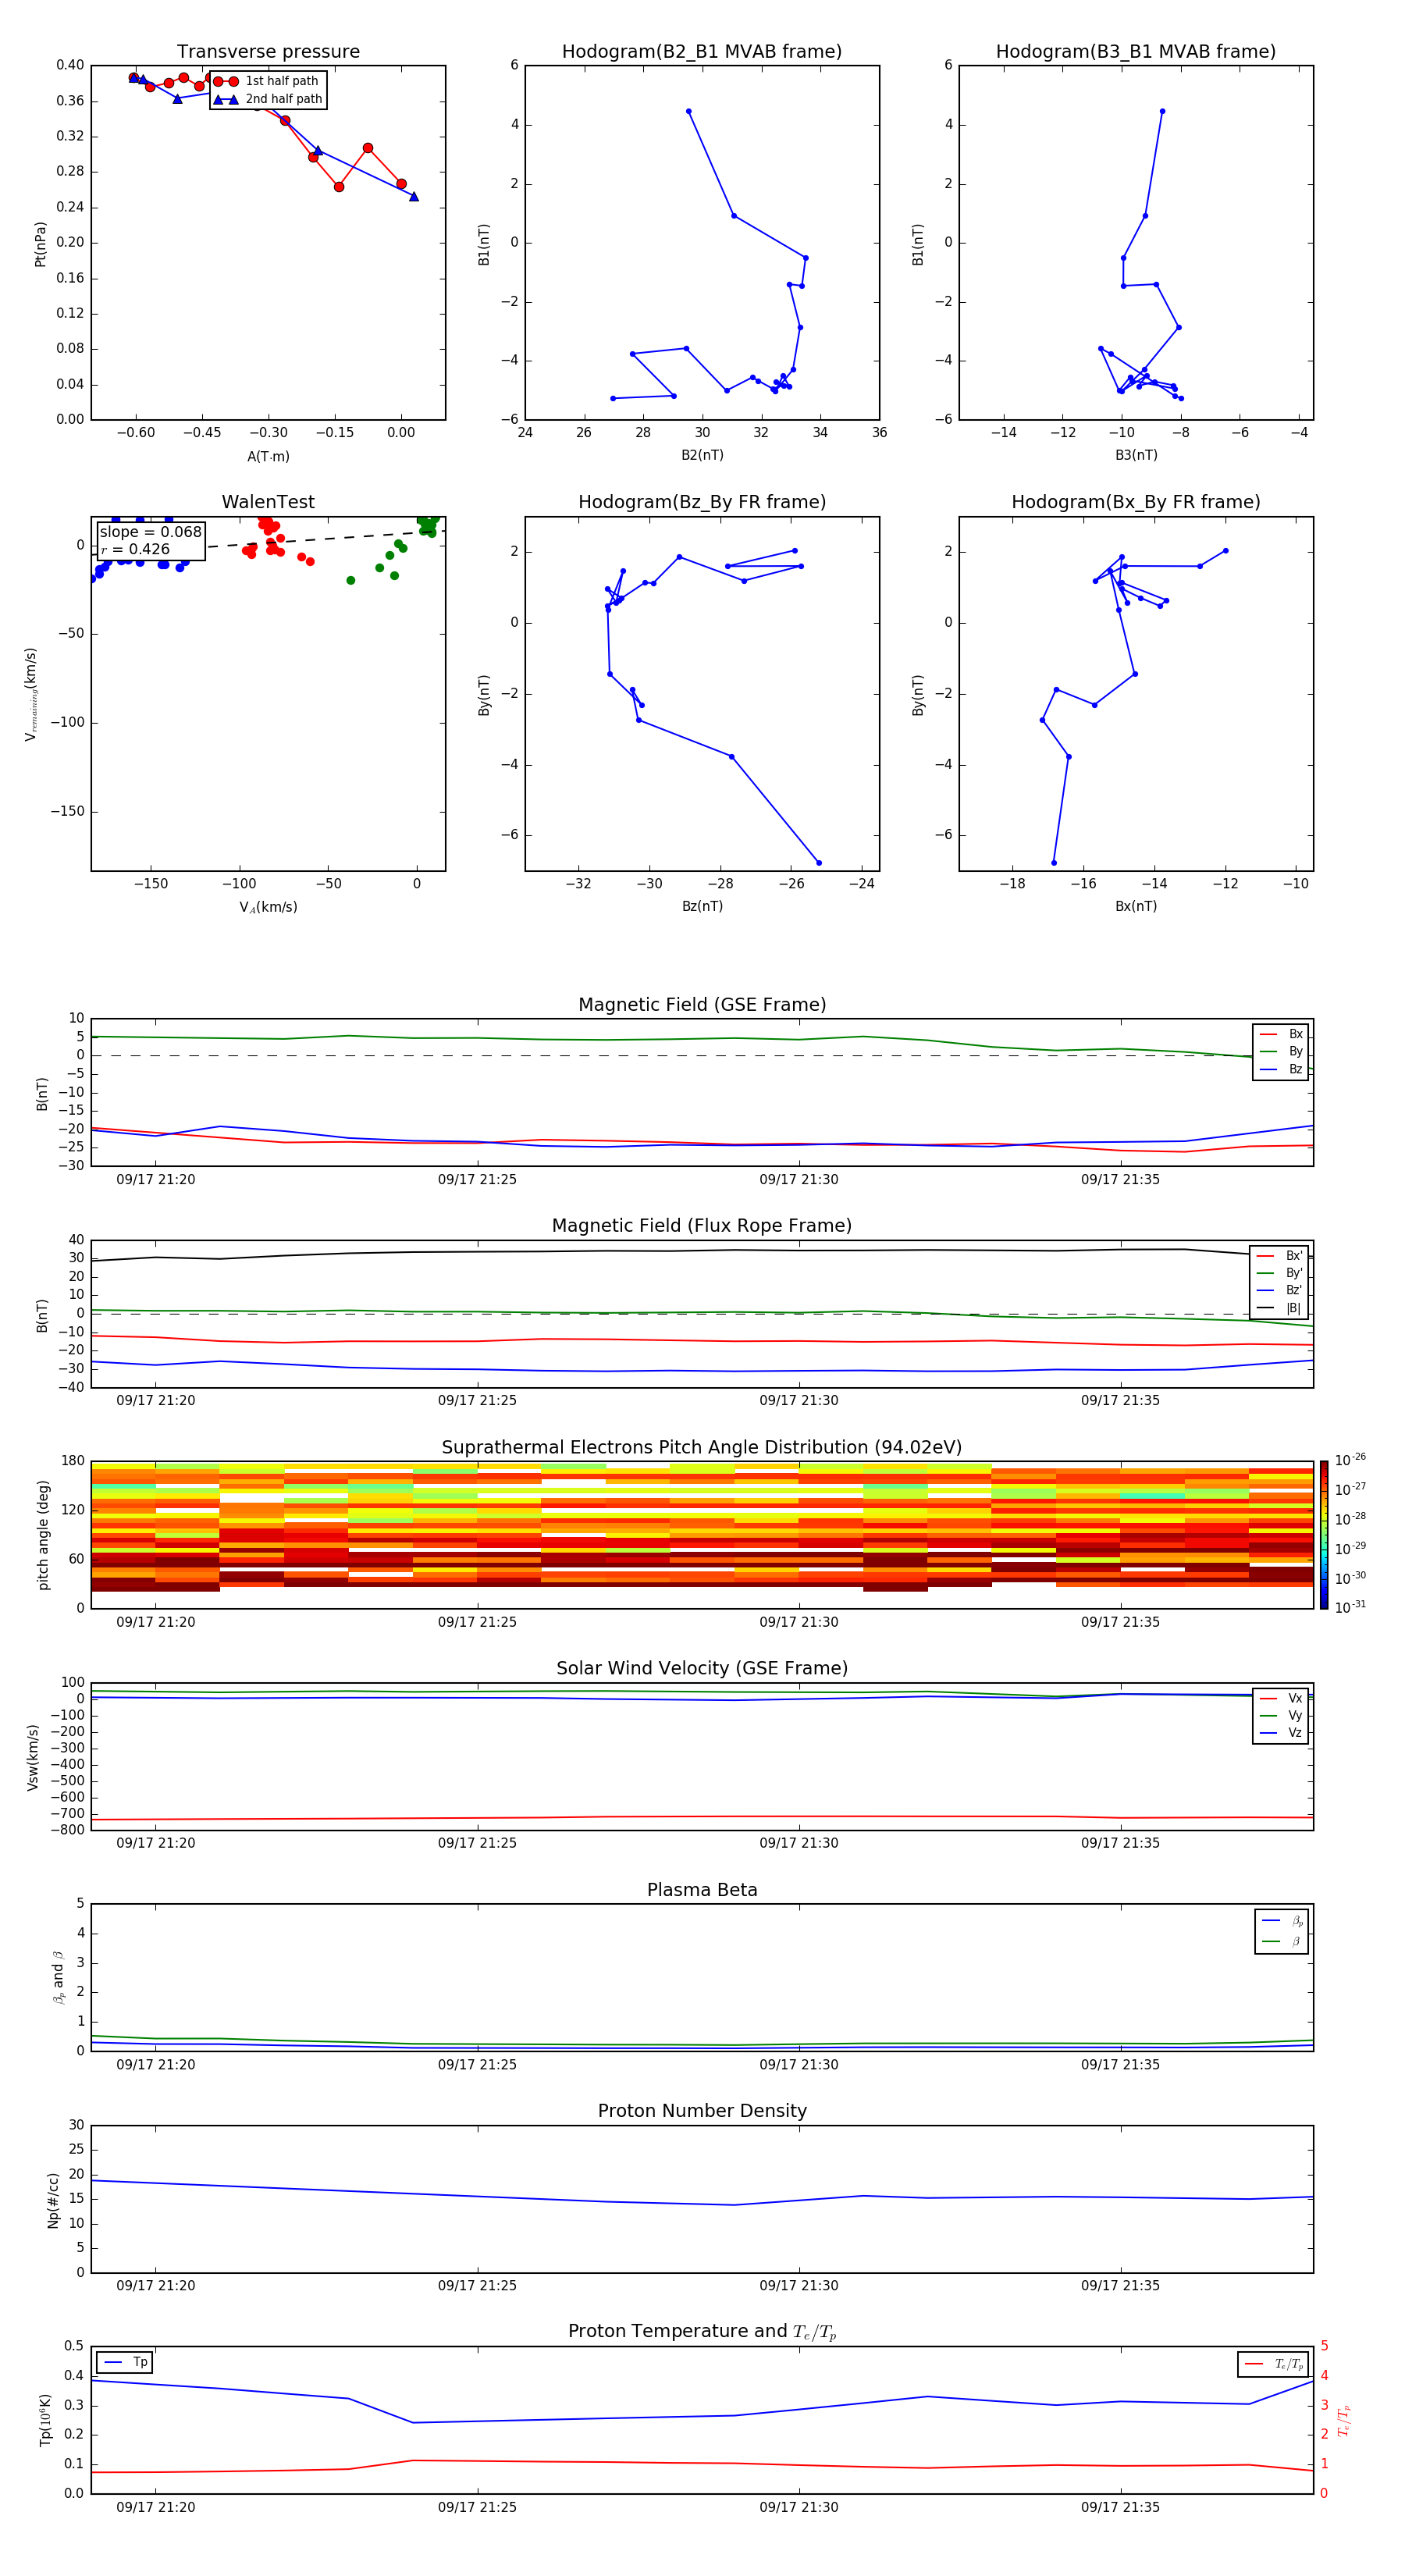
Task: Select the "Hodogram(B2_B1 MVAB frame)" title
Action: pos(702,52)
